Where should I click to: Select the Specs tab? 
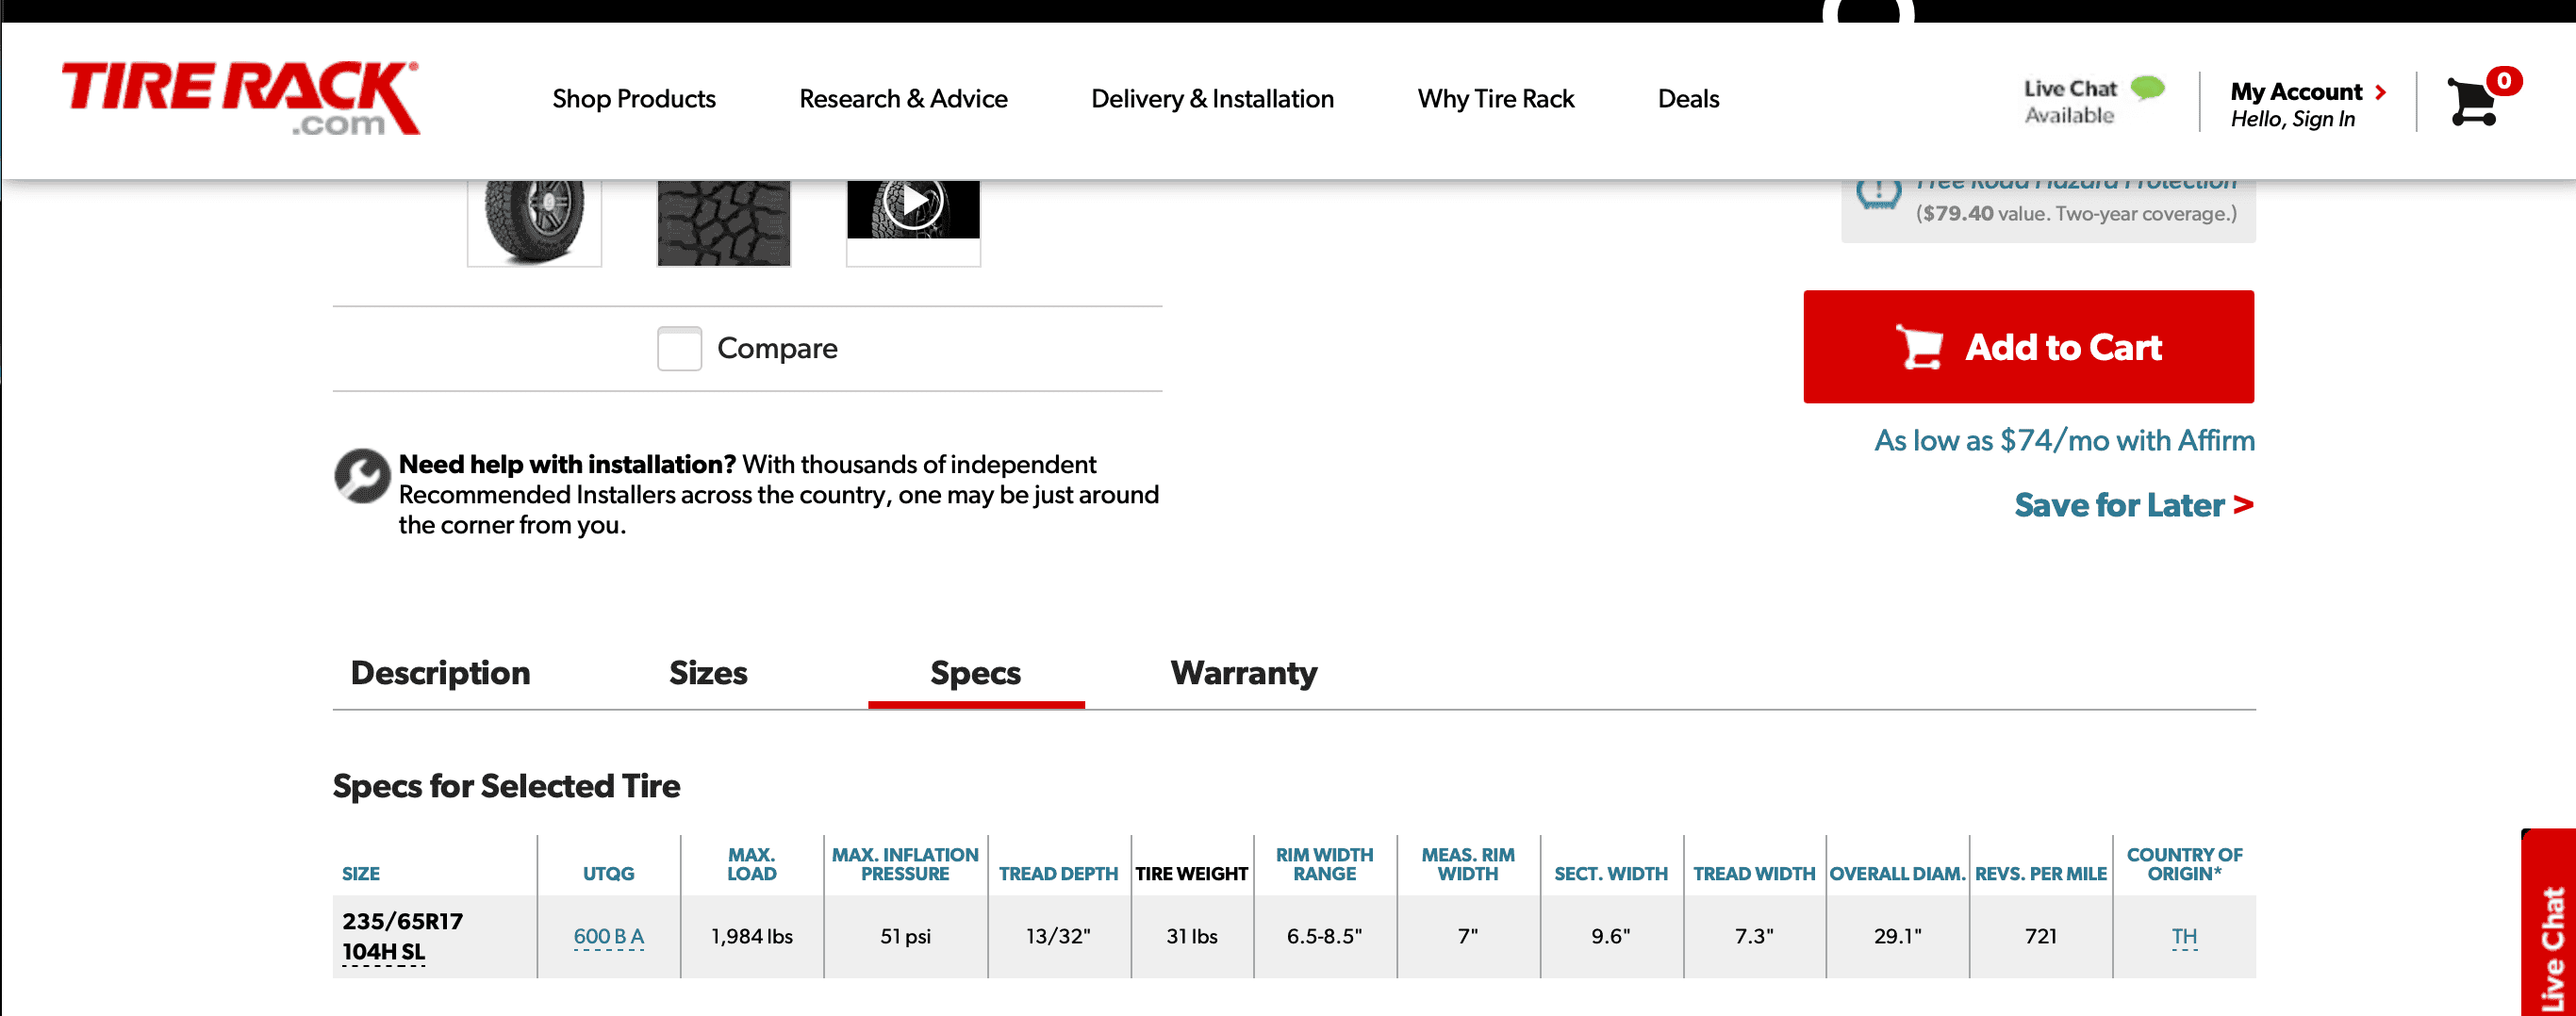(x=975, y=673)
